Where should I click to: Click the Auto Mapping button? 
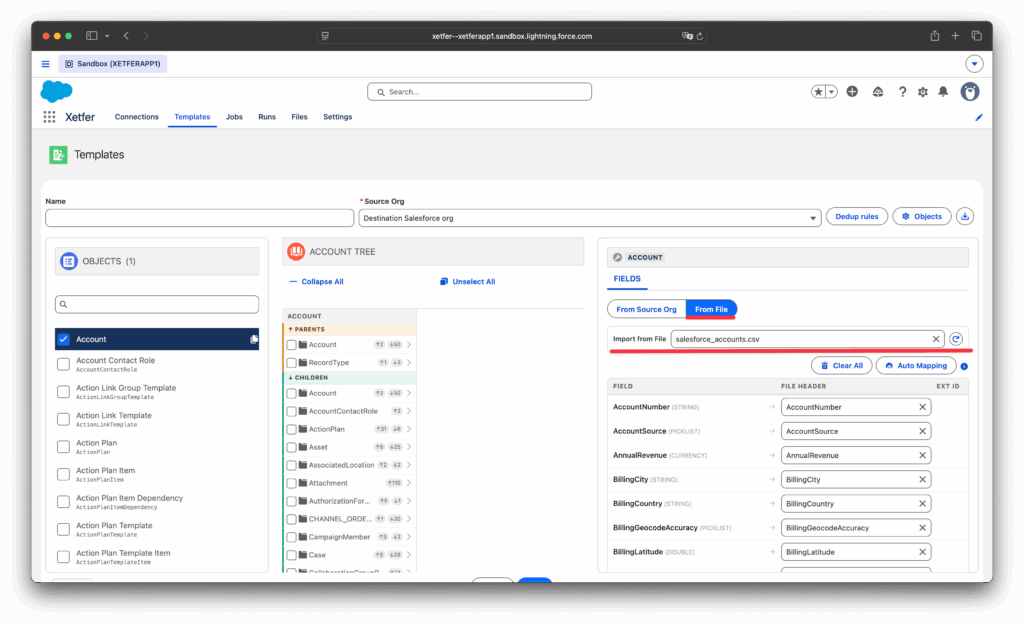pos(916,366)
